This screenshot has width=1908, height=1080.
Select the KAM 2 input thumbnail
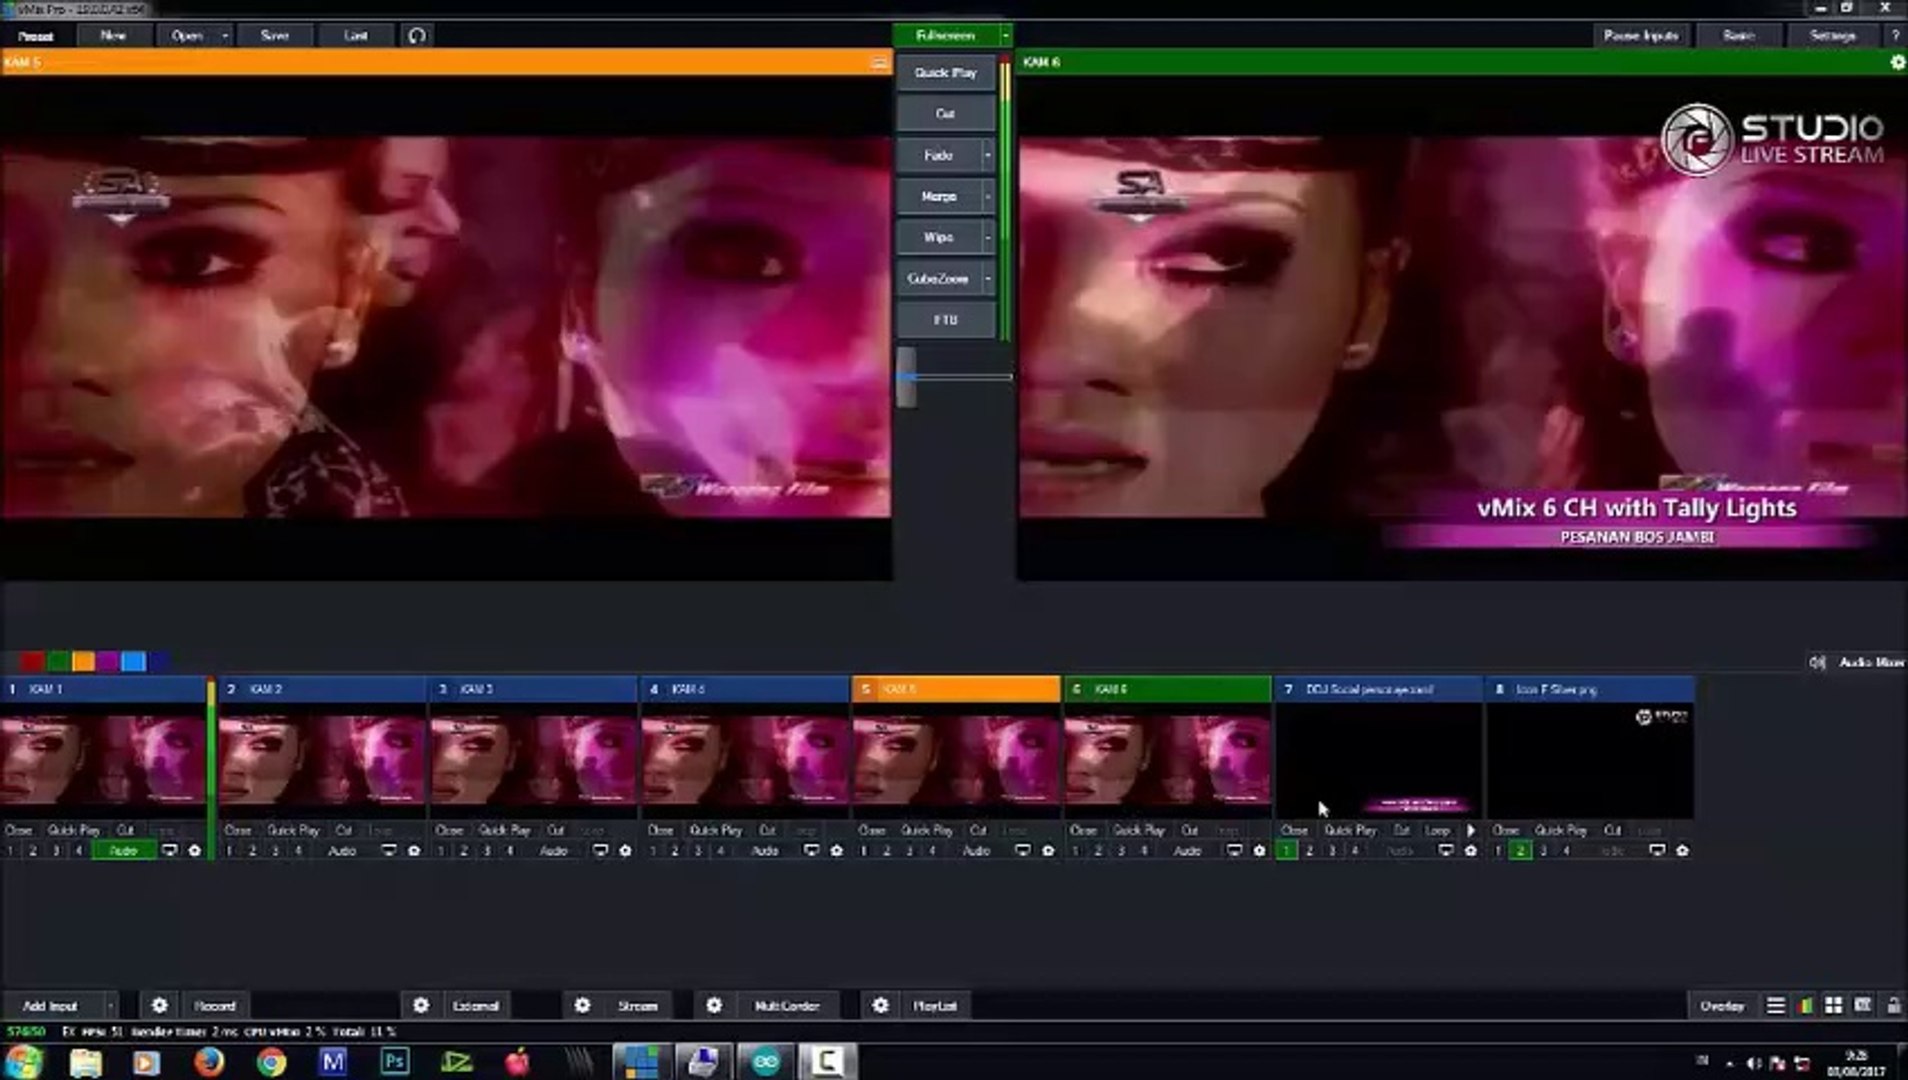tap(322, 760)
